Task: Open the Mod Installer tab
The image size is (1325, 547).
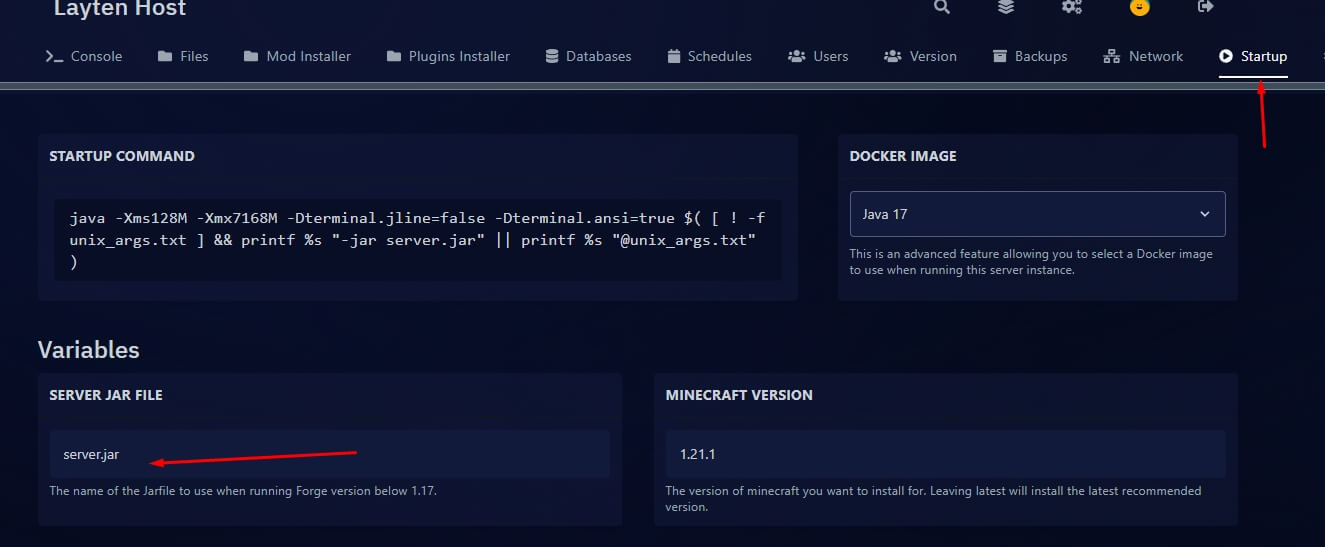Action: click(x=296, y=56)
